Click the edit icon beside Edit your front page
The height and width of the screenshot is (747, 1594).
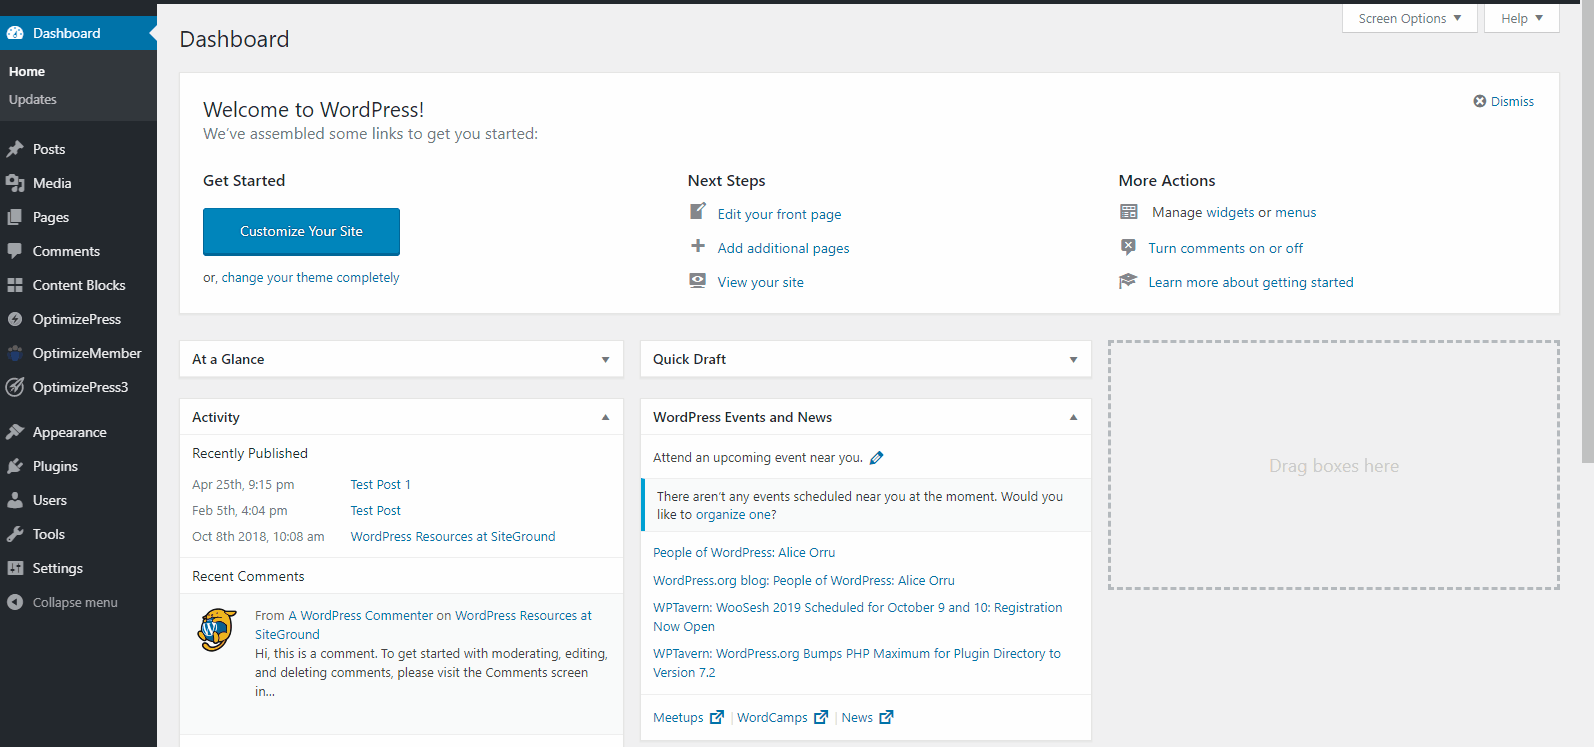click(698, 212)
